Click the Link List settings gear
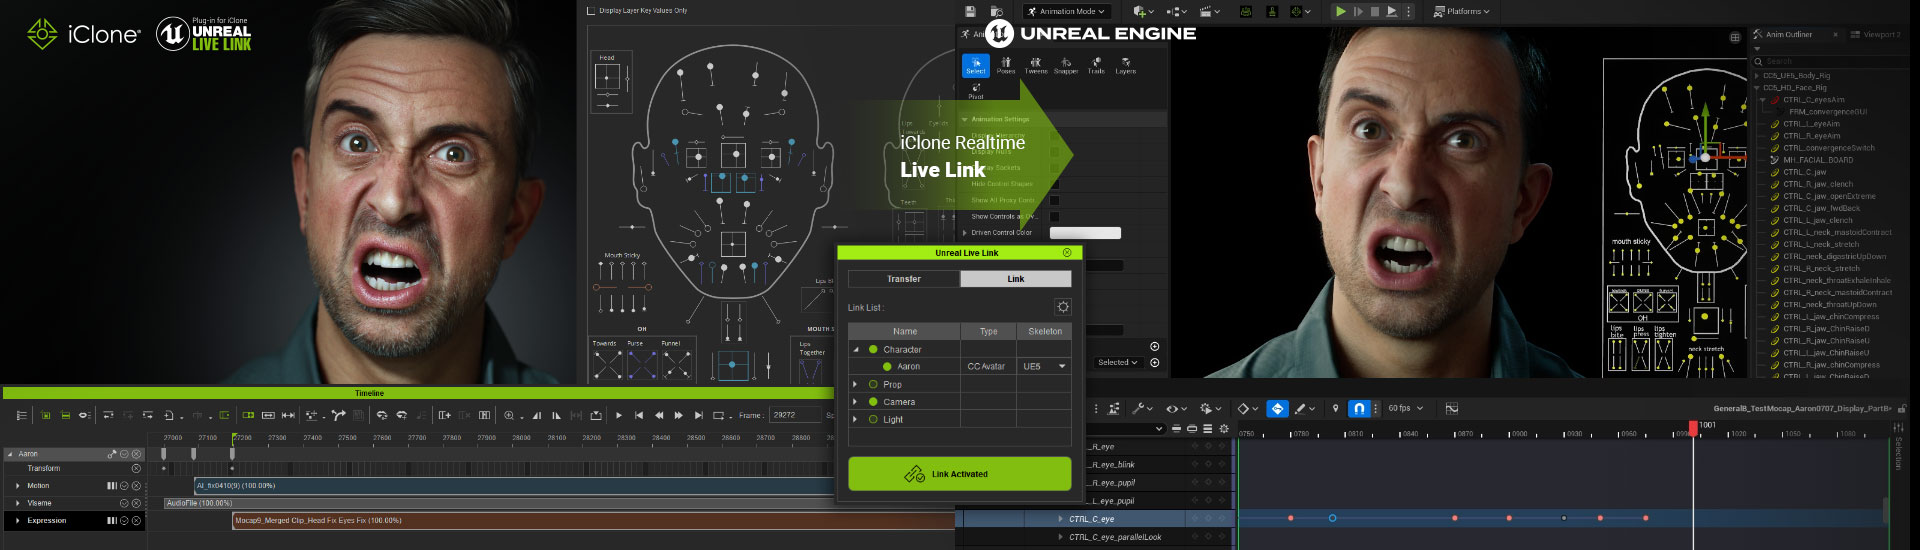 1062,307
